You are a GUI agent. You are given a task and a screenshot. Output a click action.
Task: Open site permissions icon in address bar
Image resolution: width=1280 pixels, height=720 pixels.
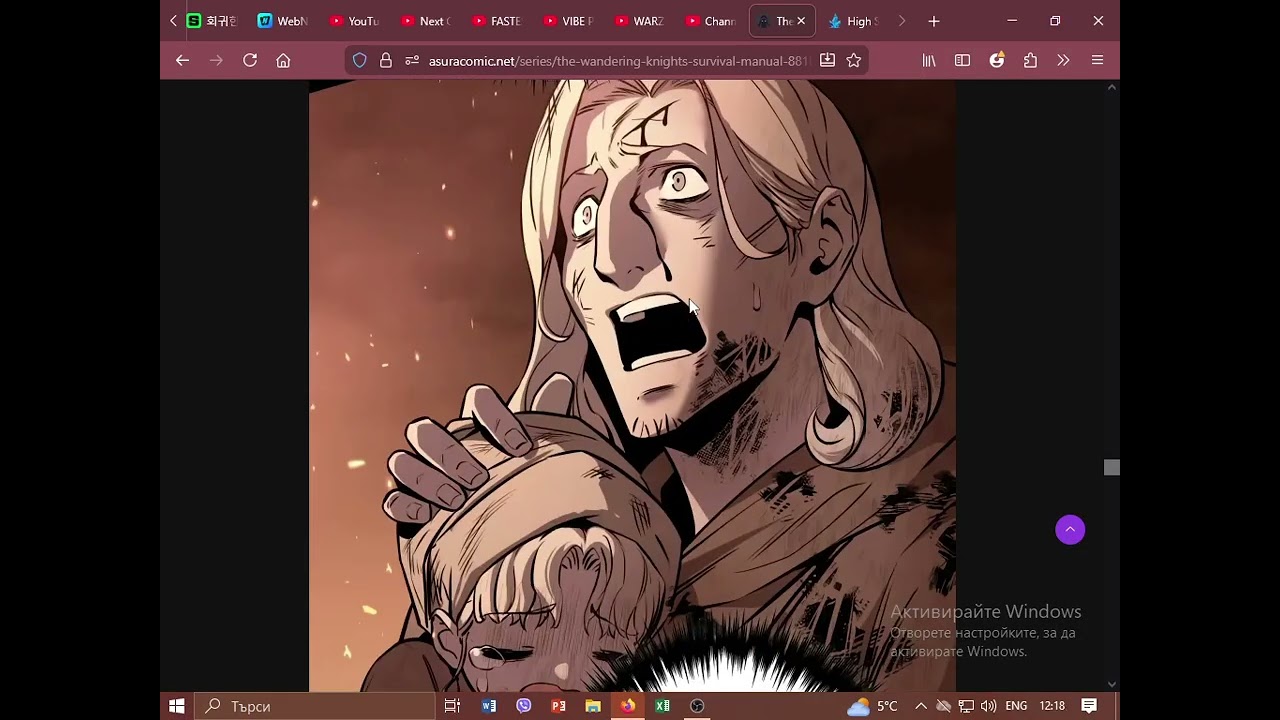click(412, 60)
